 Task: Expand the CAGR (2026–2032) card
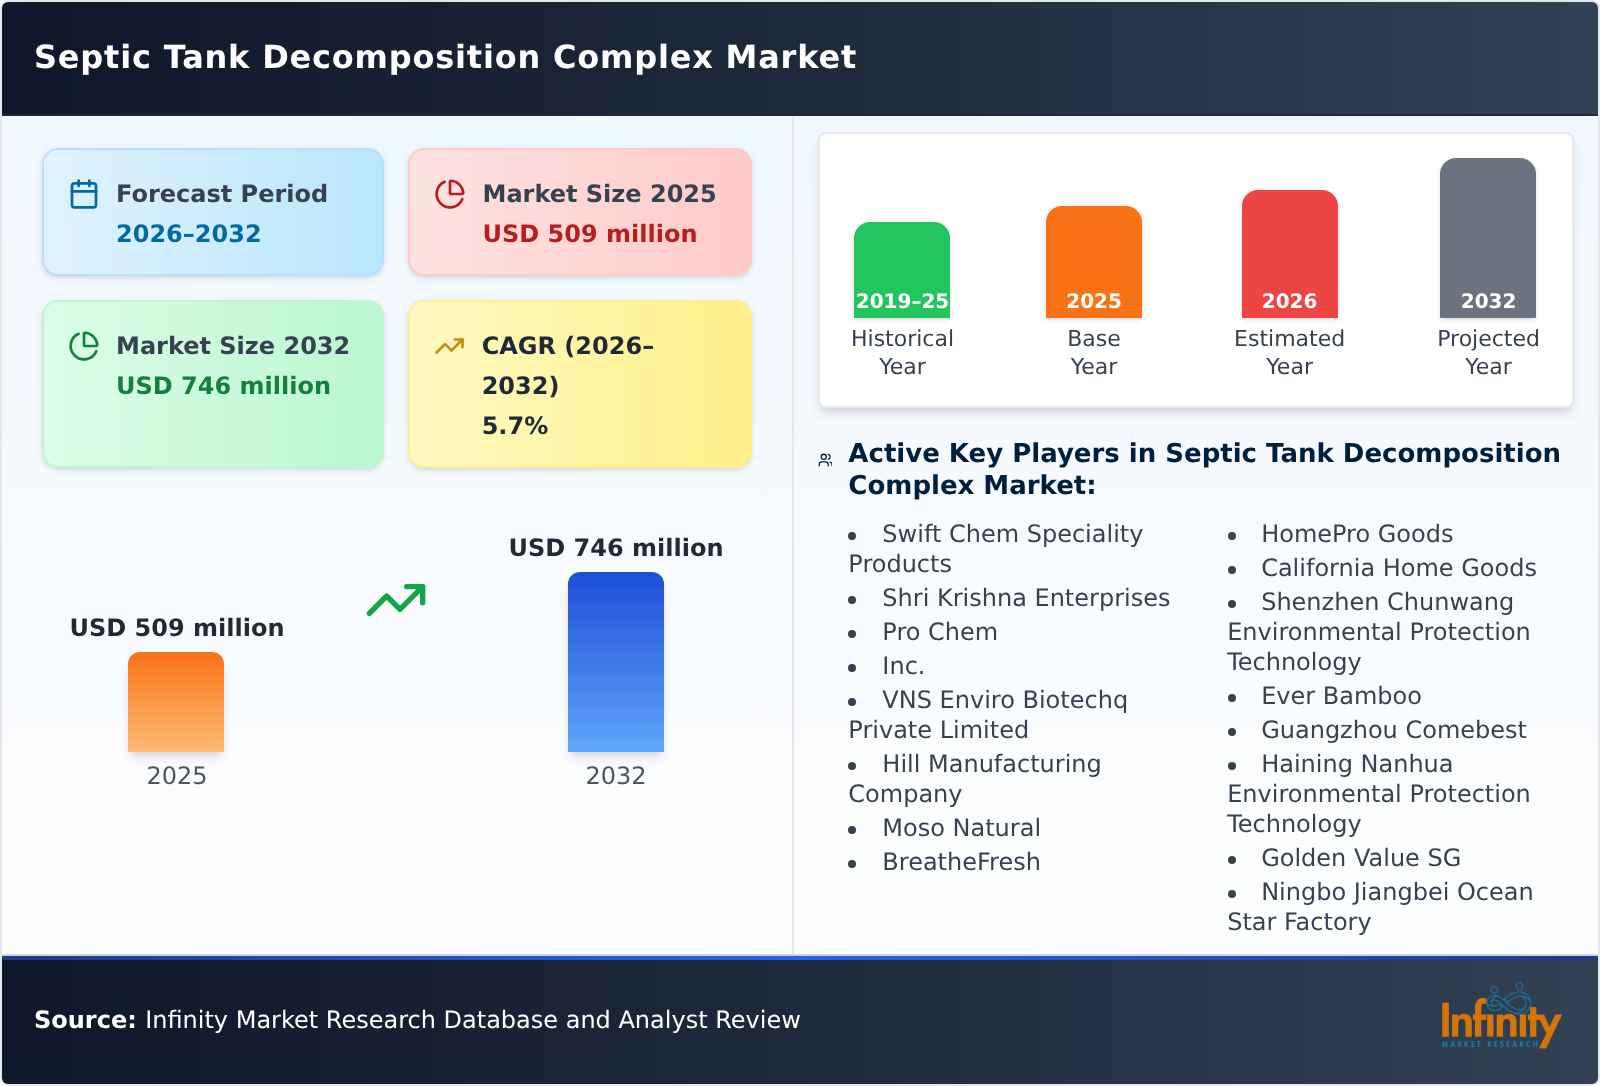578,384
